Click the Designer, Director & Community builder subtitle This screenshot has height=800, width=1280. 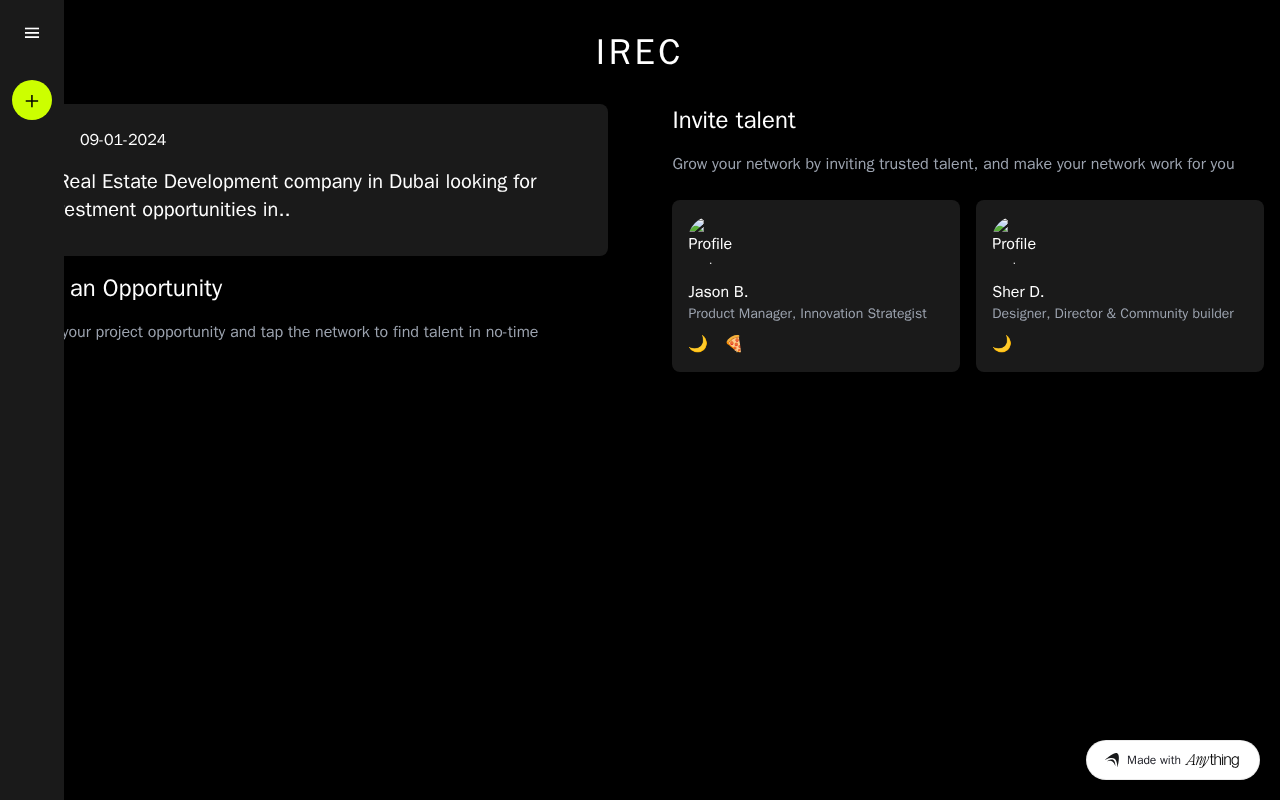[x=1113, y=314]
